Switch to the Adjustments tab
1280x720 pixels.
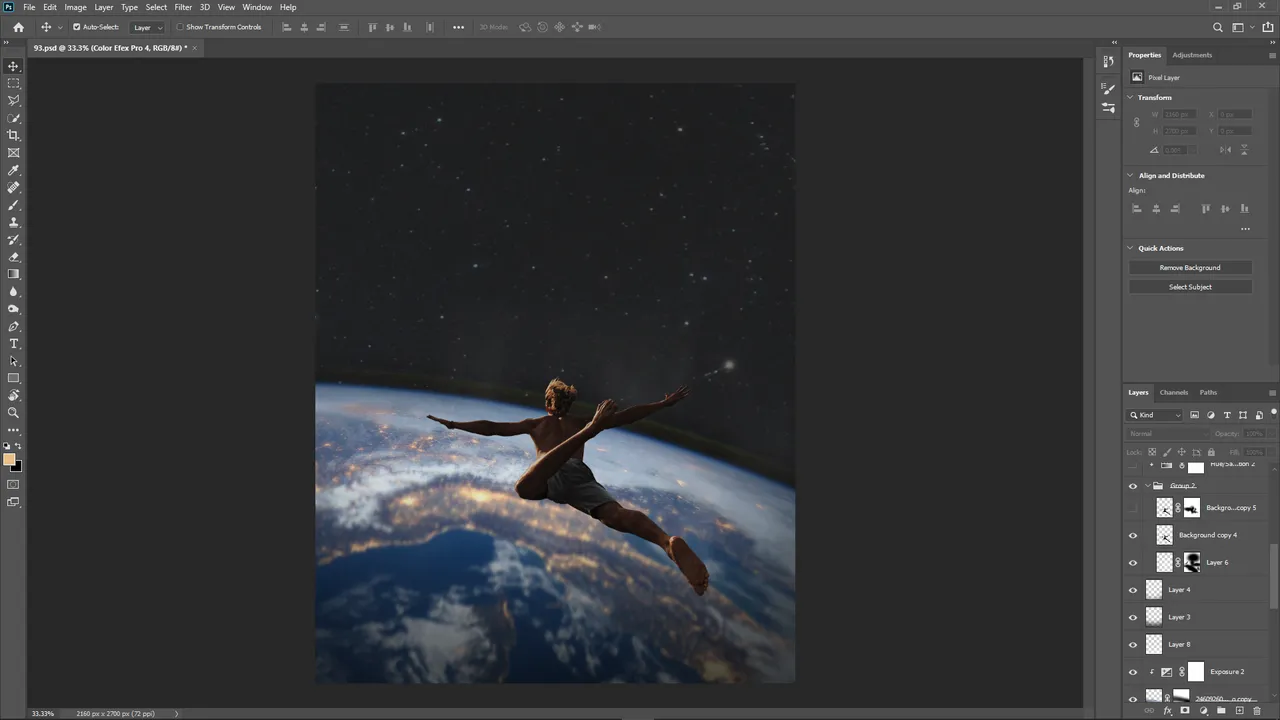point(1192,55)
